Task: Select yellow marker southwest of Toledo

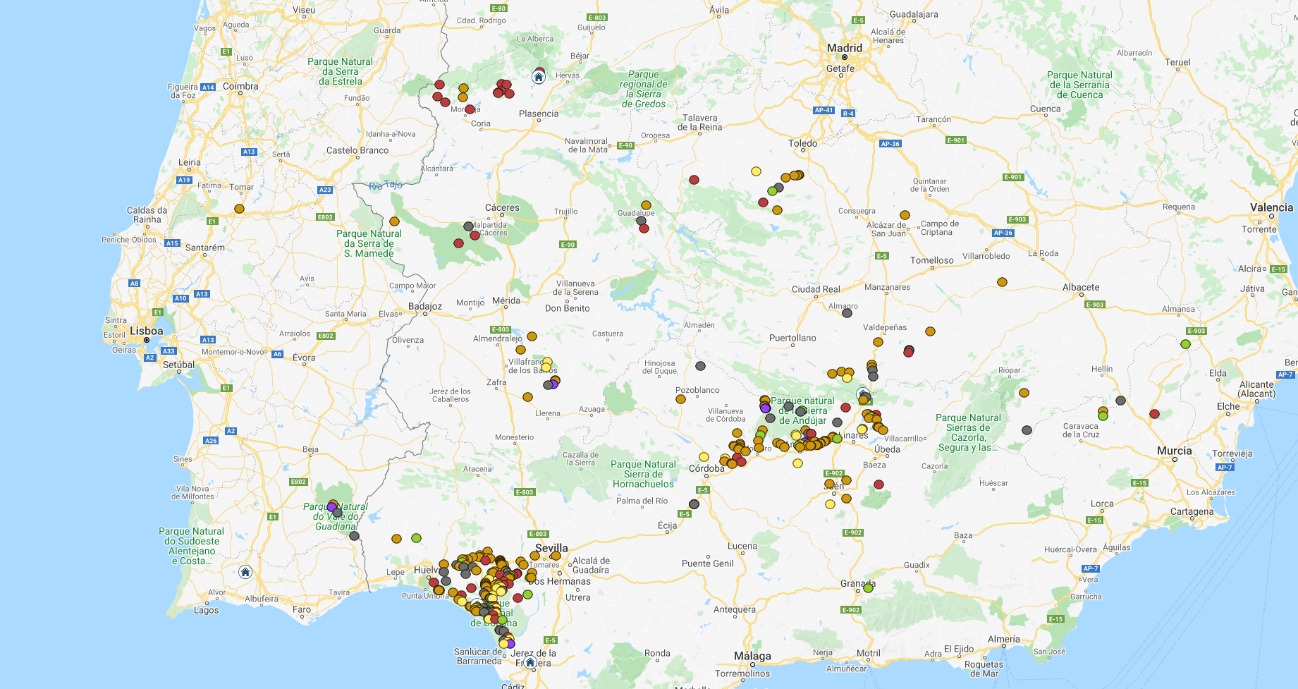Action: [756, 171]
